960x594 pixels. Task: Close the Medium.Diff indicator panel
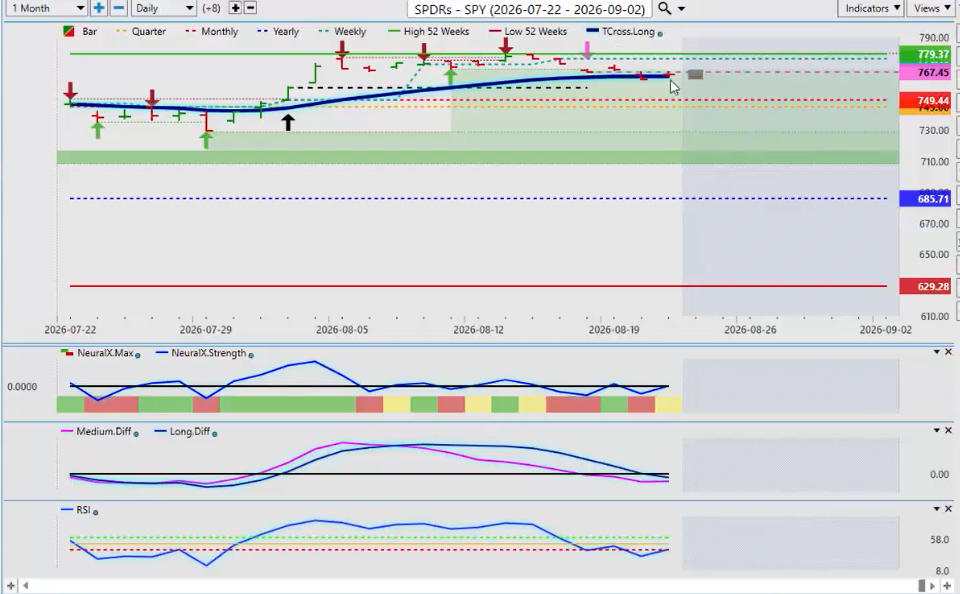[948, 430]
